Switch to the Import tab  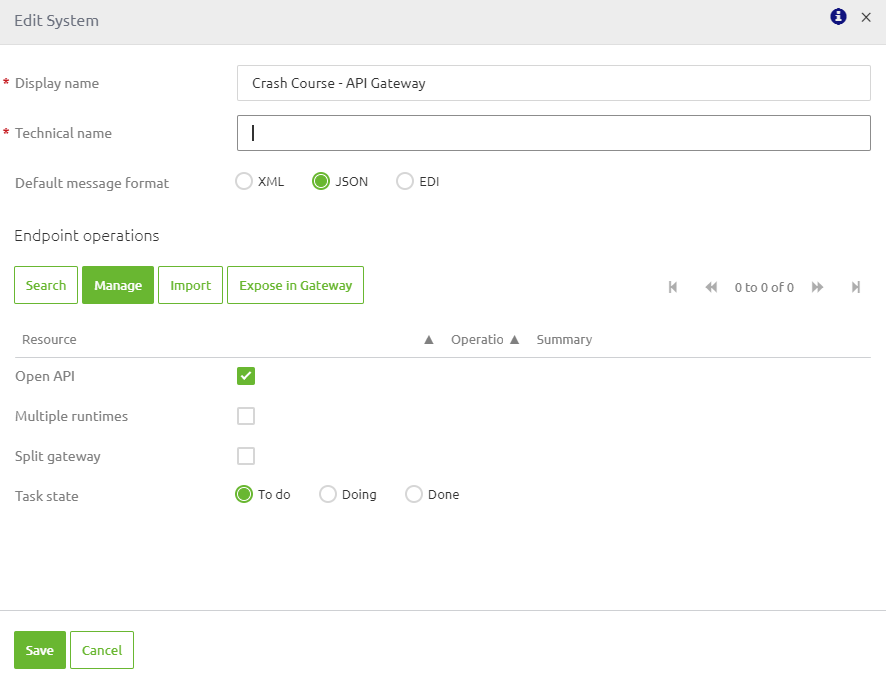point(190,285)
